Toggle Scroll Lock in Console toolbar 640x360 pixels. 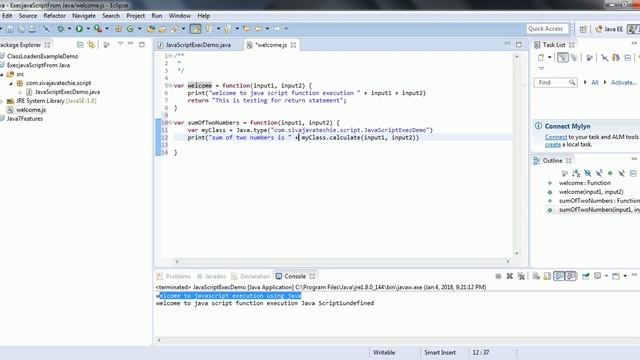coord(547,276)
